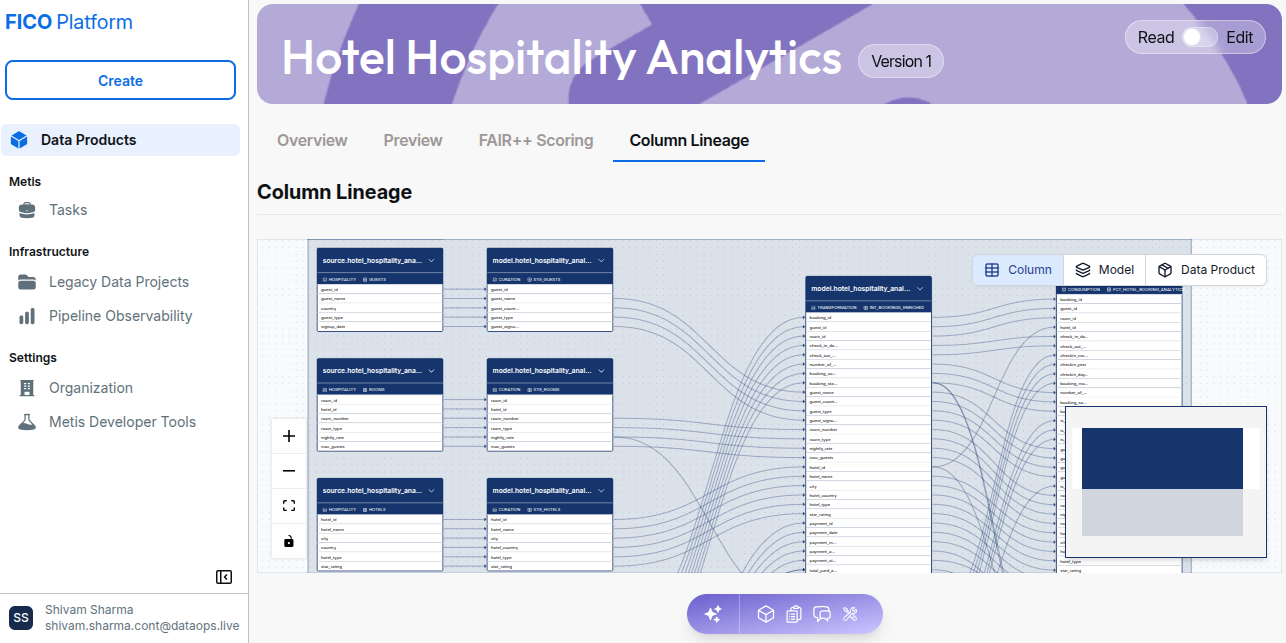Zoom in on the lineage graph
The width and height of the screenshot is (1286, 643).
click(289, 436)
